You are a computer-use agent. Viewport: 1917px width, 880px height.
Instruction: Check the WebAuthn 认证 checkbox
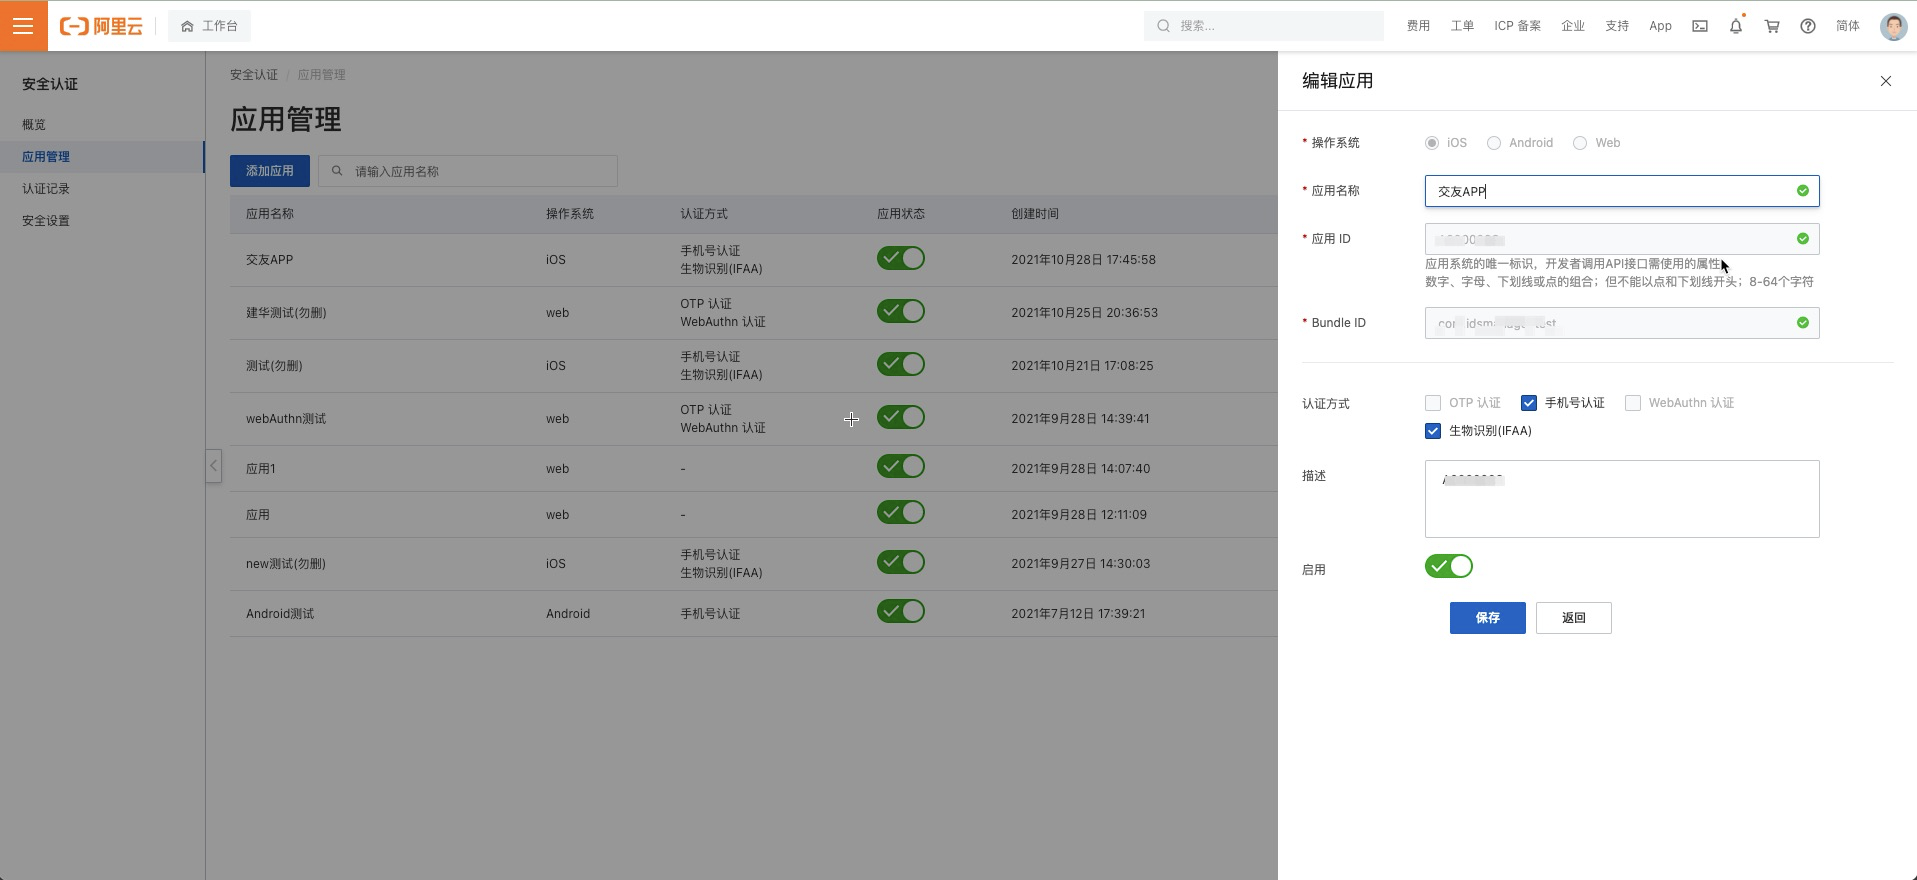pyautogui.click(x=1633, y=403)
